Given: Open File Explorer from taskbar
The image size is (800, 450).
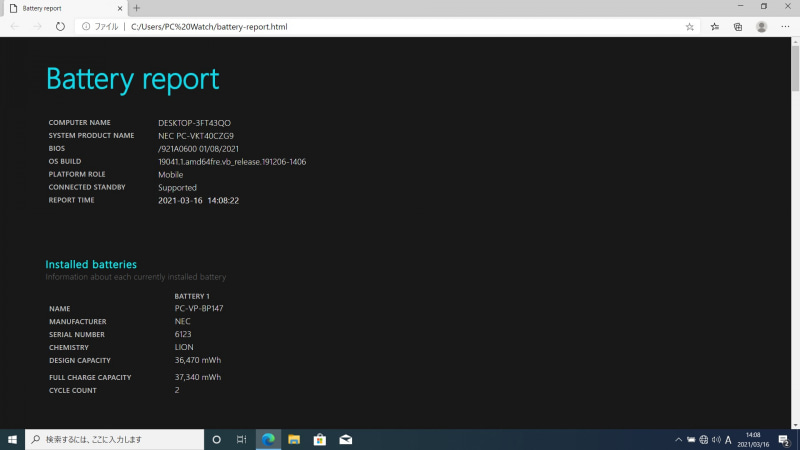Looking at the screenshot, I should (294, 439).
